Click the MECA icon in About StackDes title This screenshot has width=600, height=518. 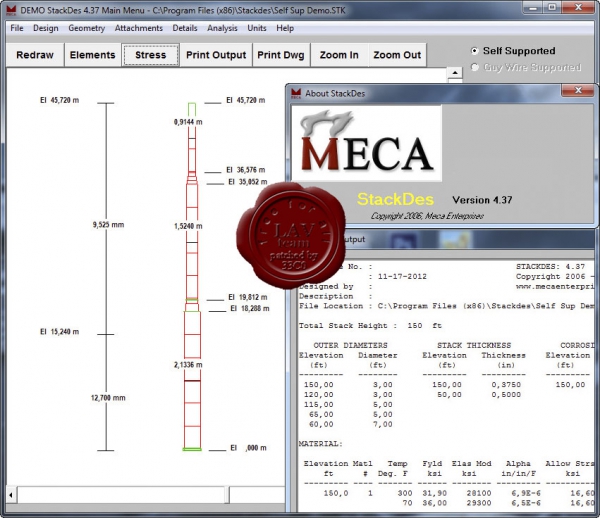(x=296, y=93)
